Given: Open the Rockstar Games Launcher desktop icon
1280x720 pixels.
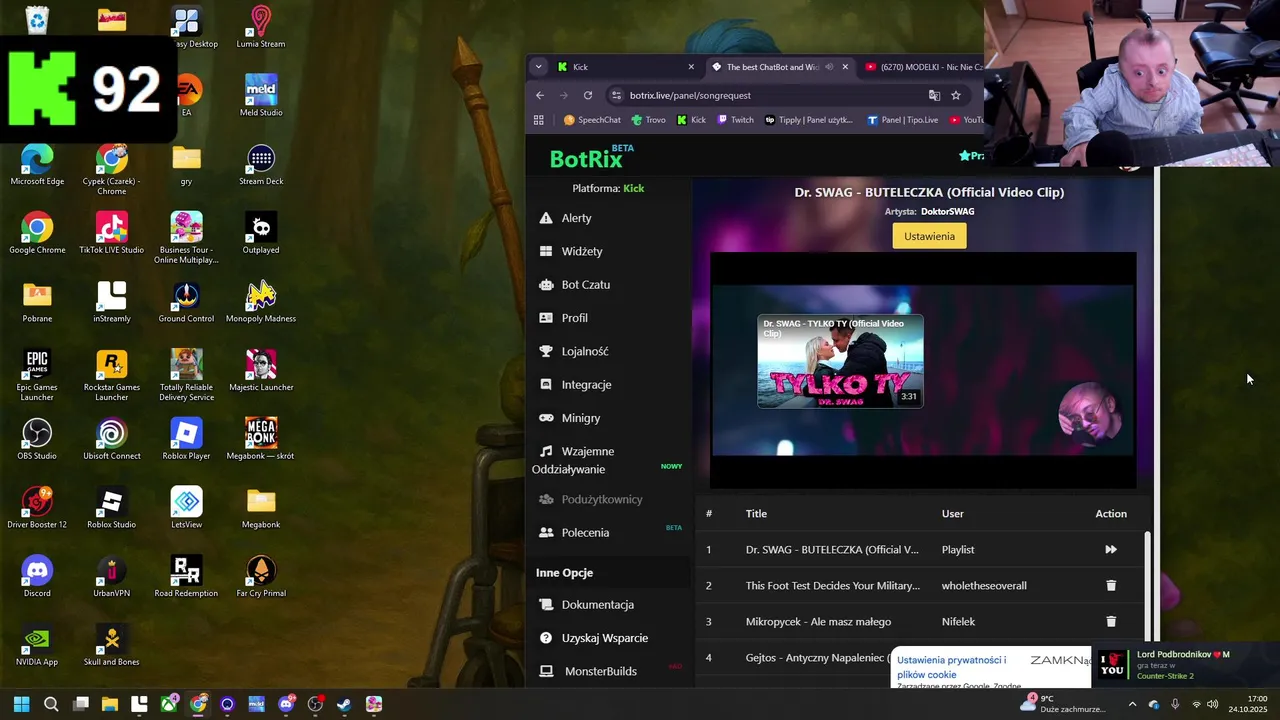Looking at the screenshot, I should 111,376.
